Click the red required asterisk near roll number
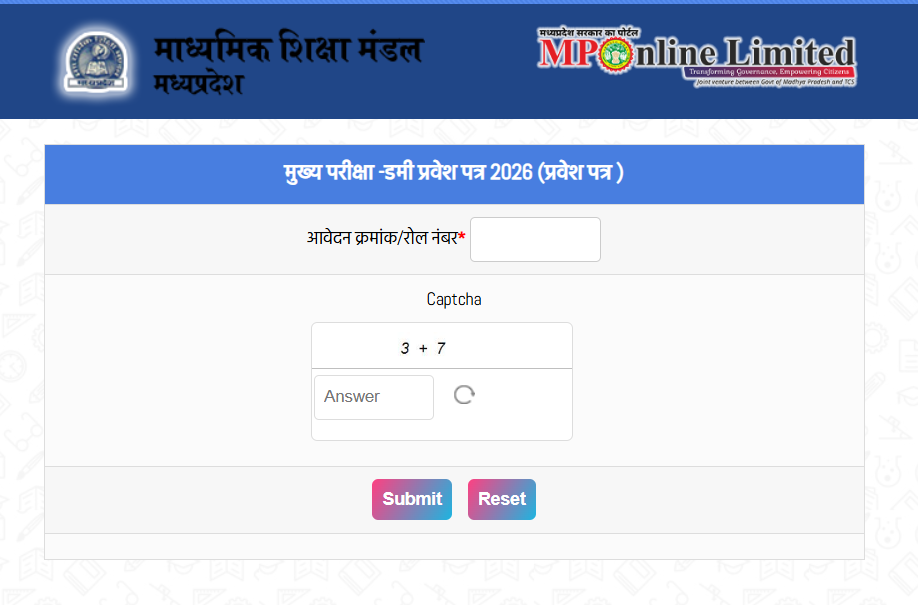 point(462,236)
